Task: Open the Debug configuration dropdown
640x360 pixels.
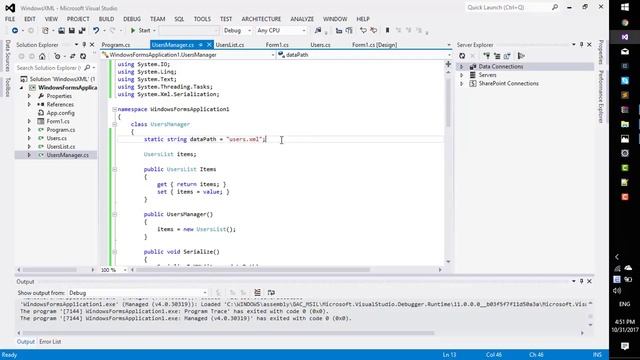Action: click(237, 31)
